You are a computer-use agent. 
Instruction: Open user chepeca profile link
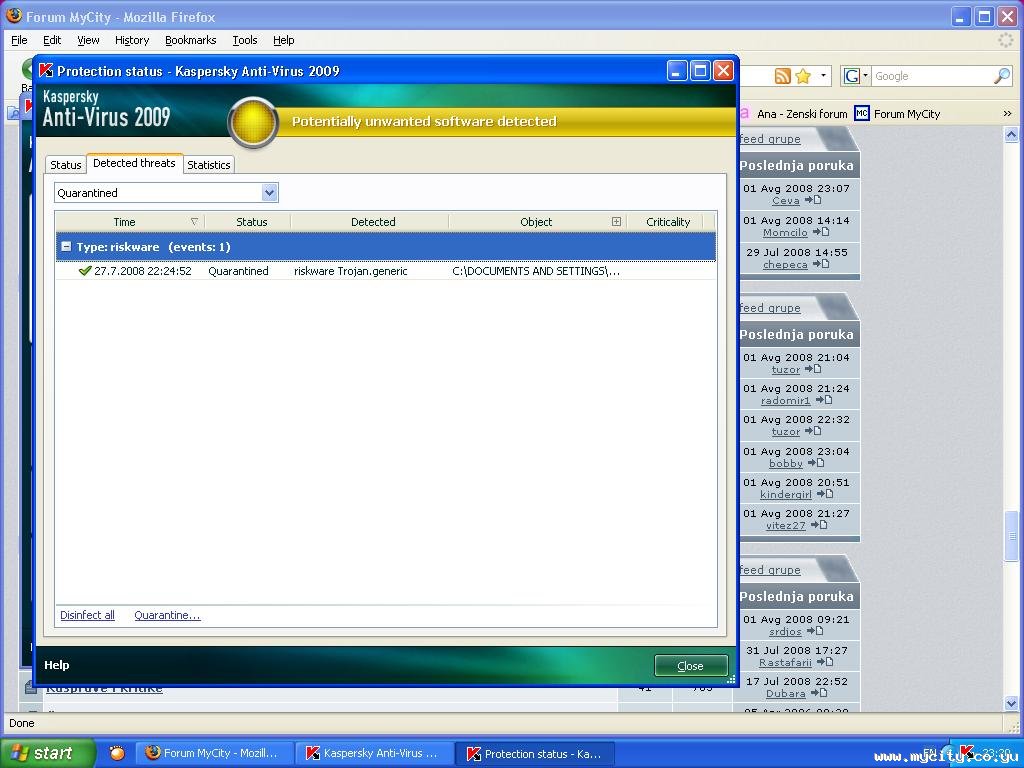tap(785, 264)
